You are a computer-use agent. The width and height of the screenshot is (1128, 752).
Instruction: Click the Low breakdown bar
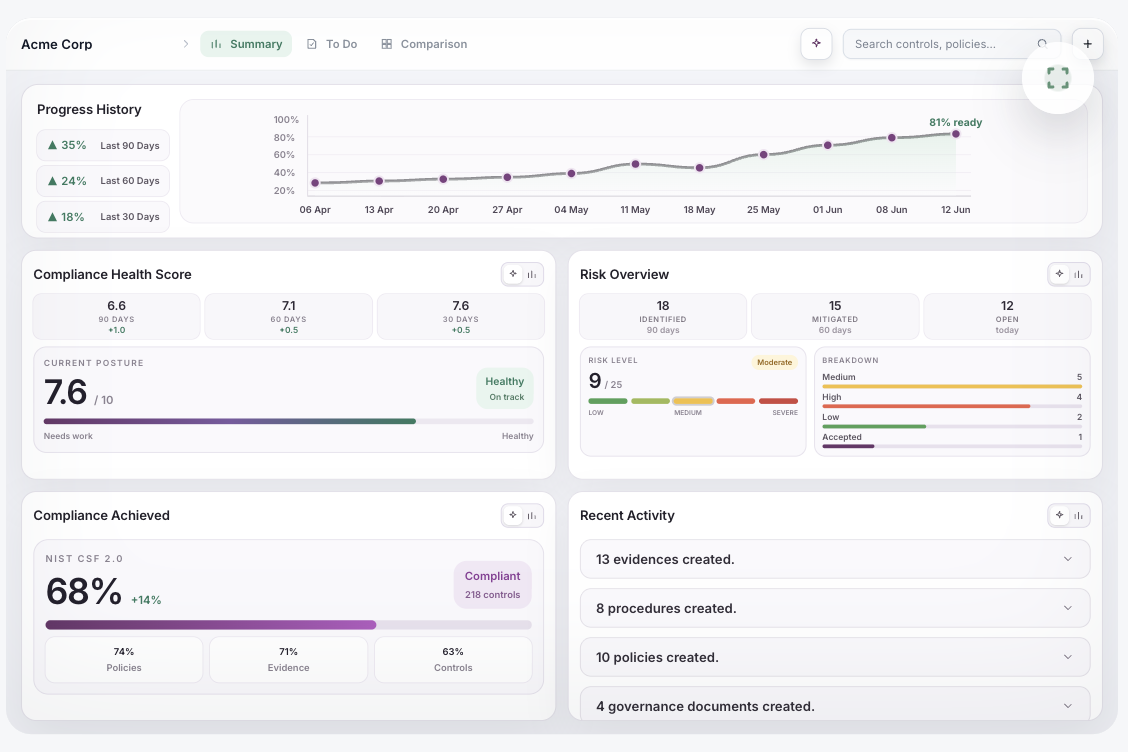[x=952, y=427]
